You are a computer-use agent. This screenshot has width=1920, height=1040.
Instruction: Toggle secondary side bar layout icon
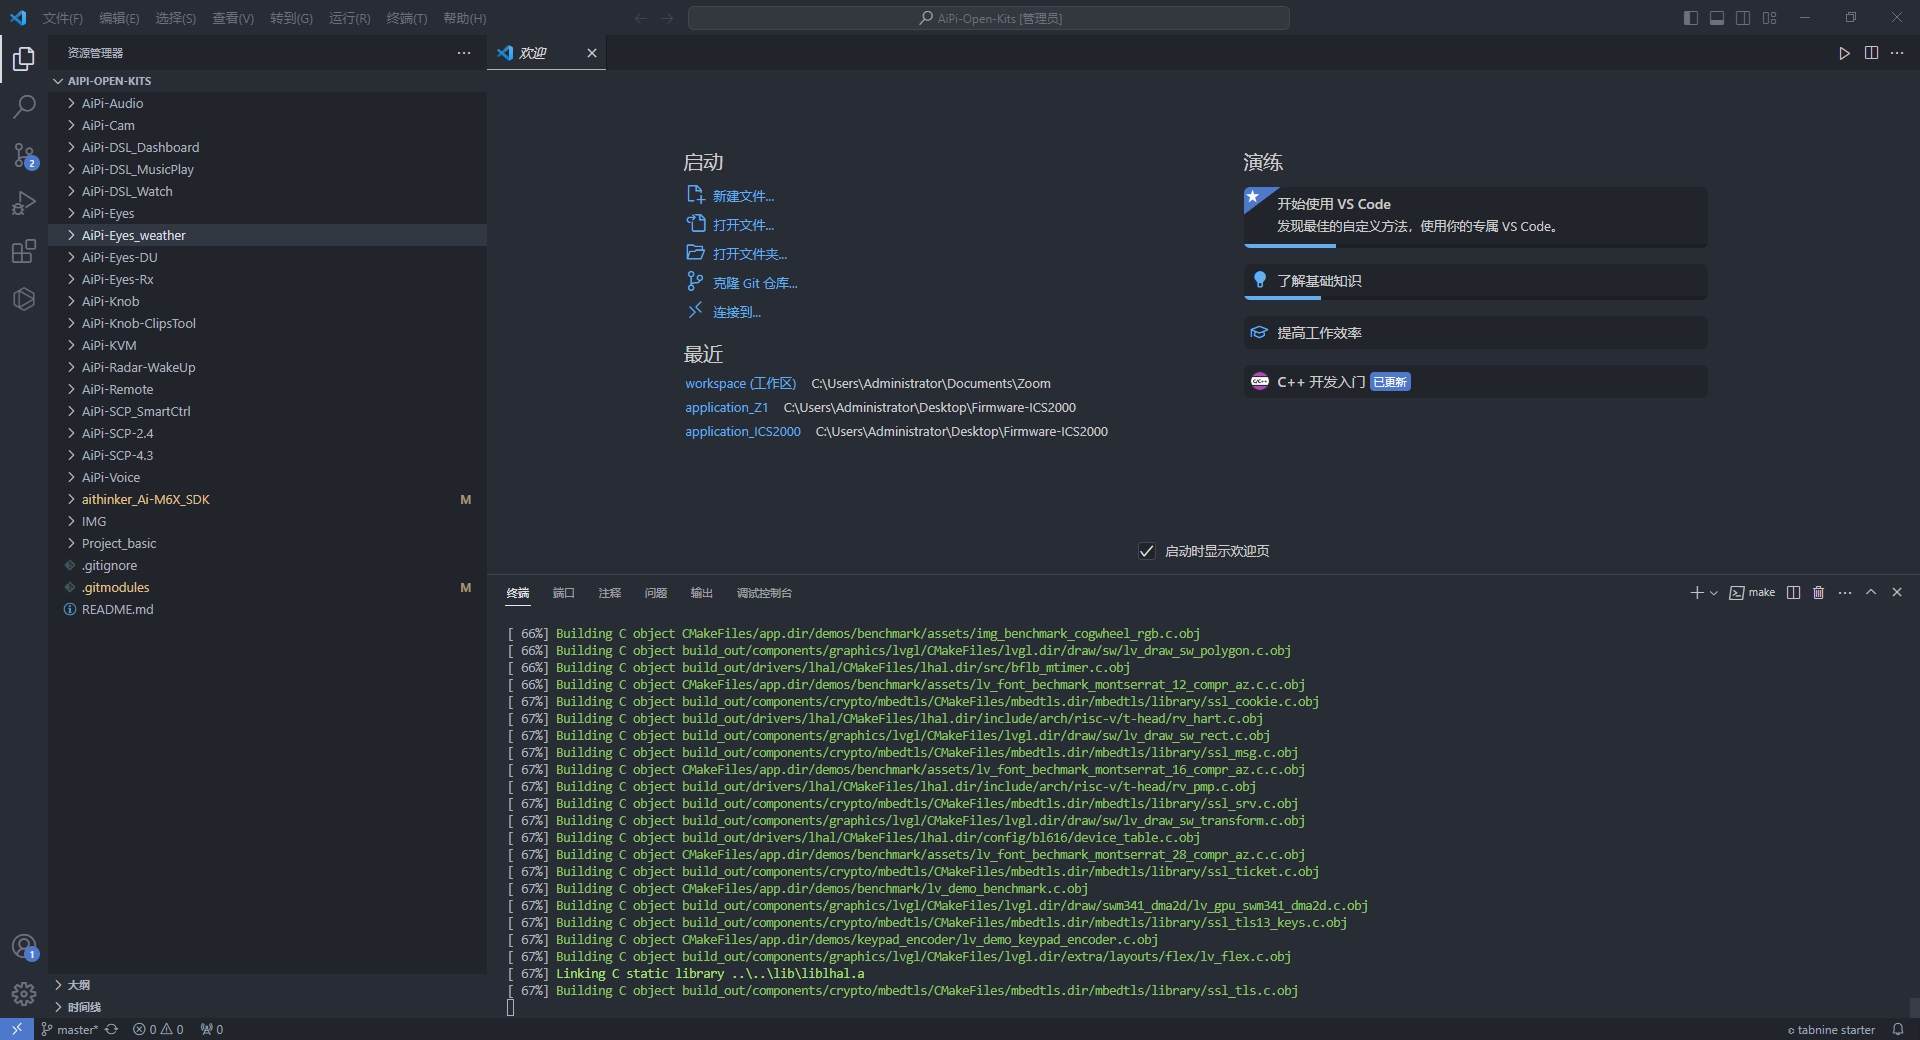[x=1743, y=18]
